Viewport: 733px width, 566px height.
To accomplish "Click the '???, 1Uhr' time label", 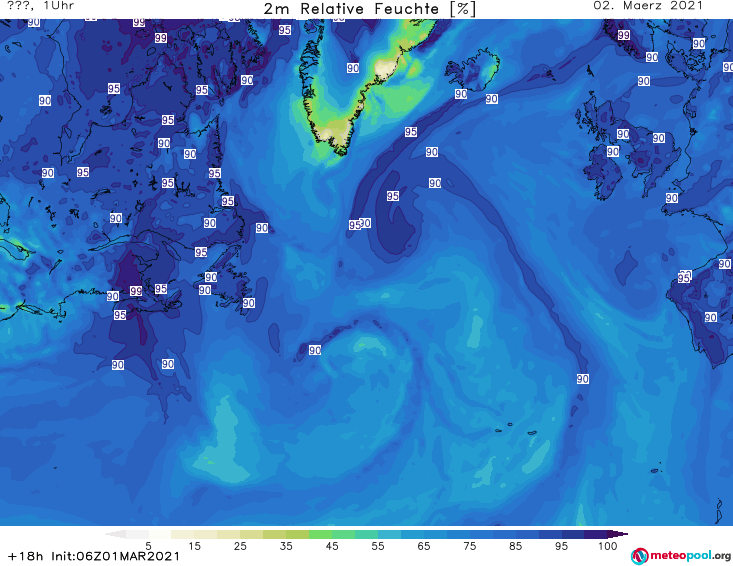I will click(41, 6).
